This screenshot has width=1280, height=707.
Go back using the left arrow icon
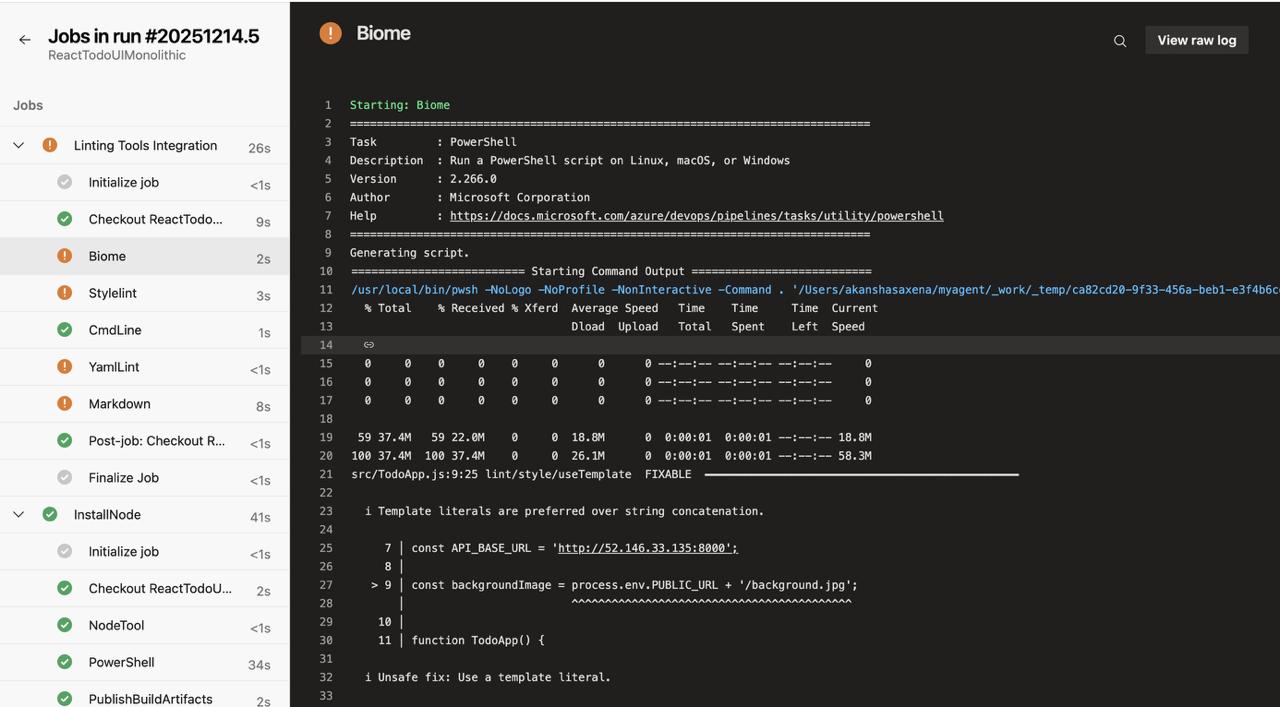pyautogui.click(x=24, y=40)
